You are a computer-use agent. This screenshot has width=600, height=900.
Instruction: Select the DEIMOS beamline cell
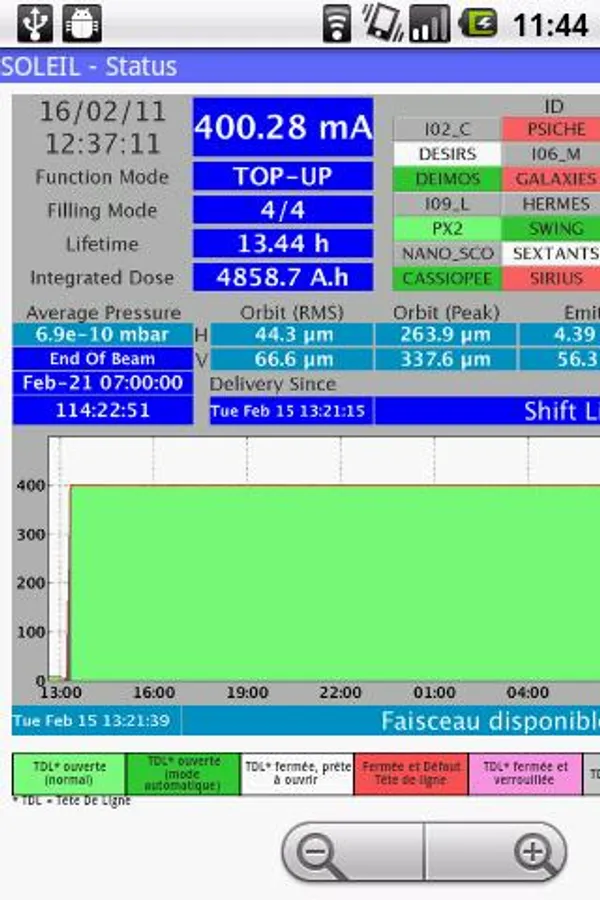pos(447,179)
